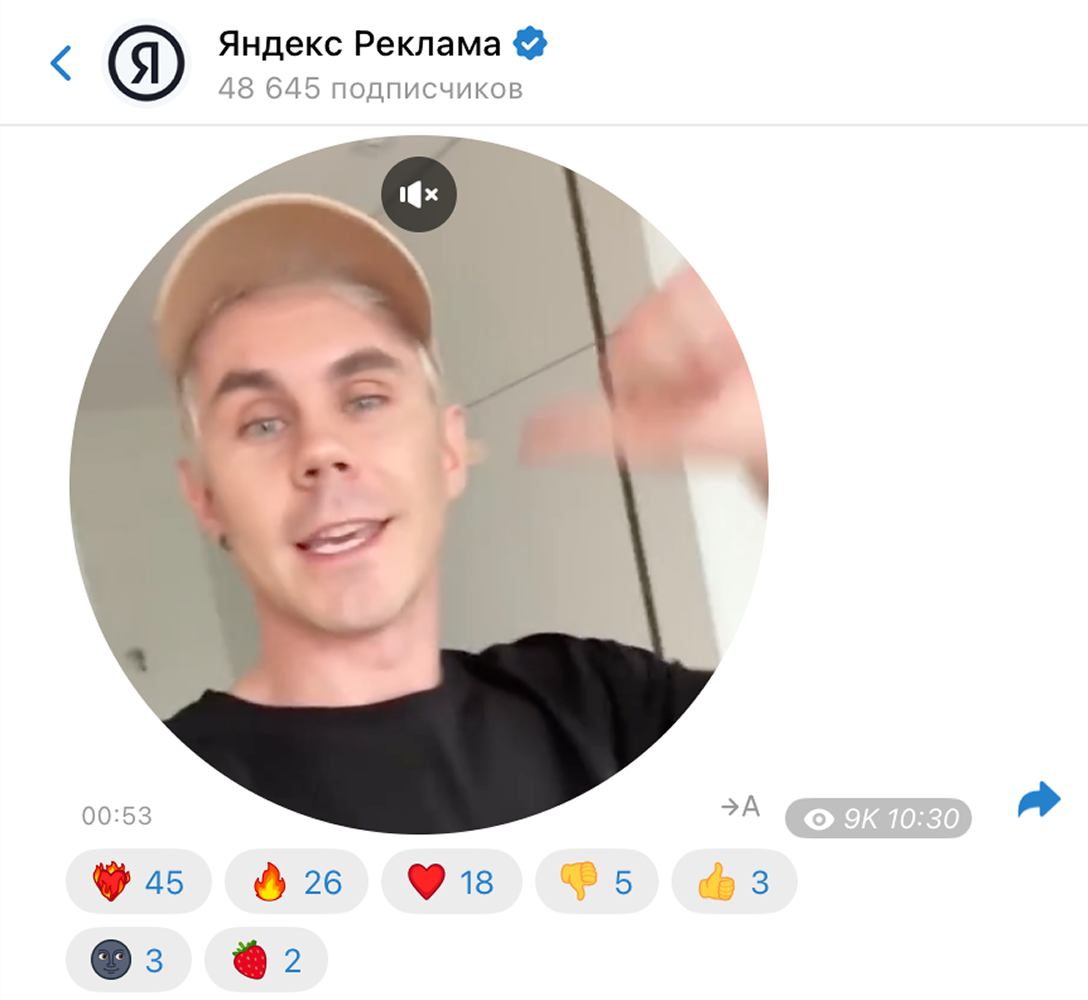
Task: Play the round video message
Action: (419, 484)
